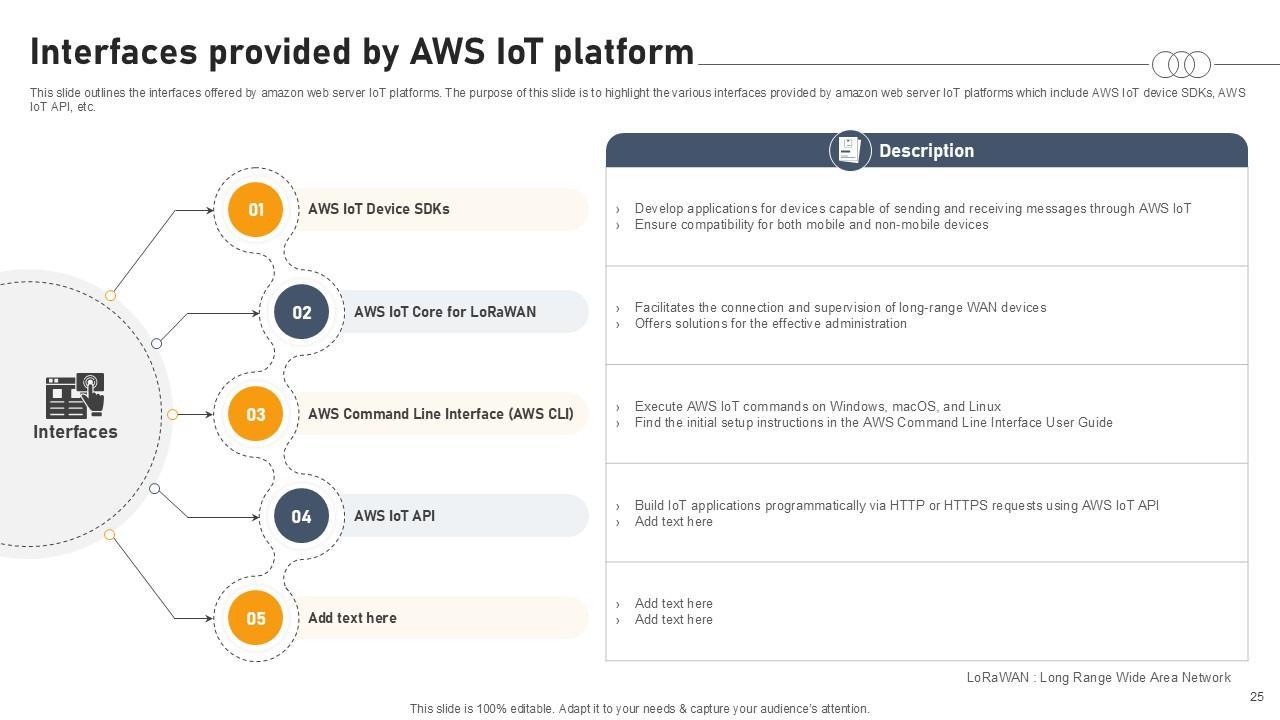Image resolution: width=1280 pixels, height=720 pixels.
Task: Select the dark blue 02 circle badge
Action: pos(302,312)
